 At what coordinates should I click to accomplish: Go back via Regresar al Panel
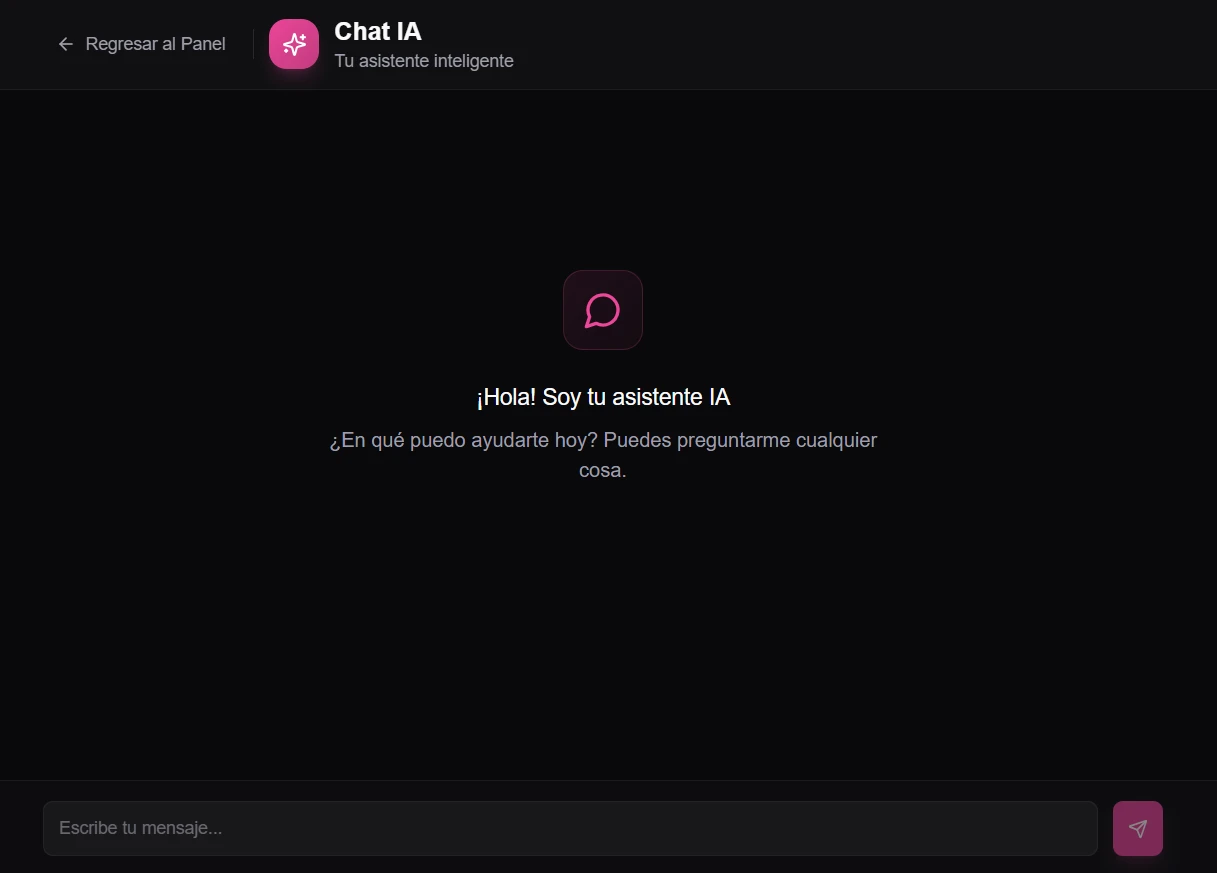(142, 44)
